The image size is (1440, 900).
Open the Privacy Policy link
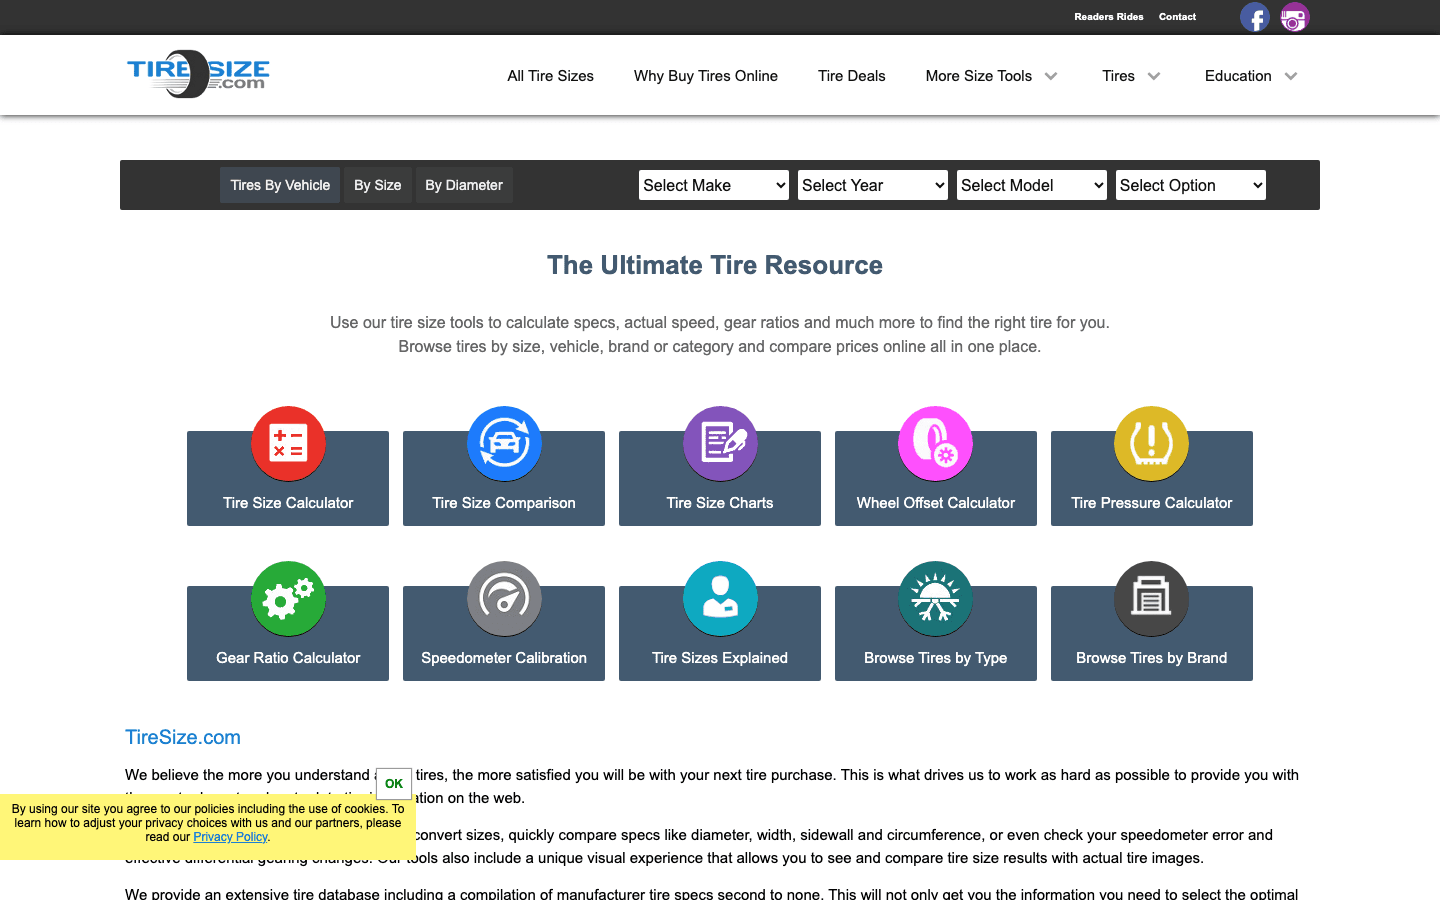(x=230, y=837)
